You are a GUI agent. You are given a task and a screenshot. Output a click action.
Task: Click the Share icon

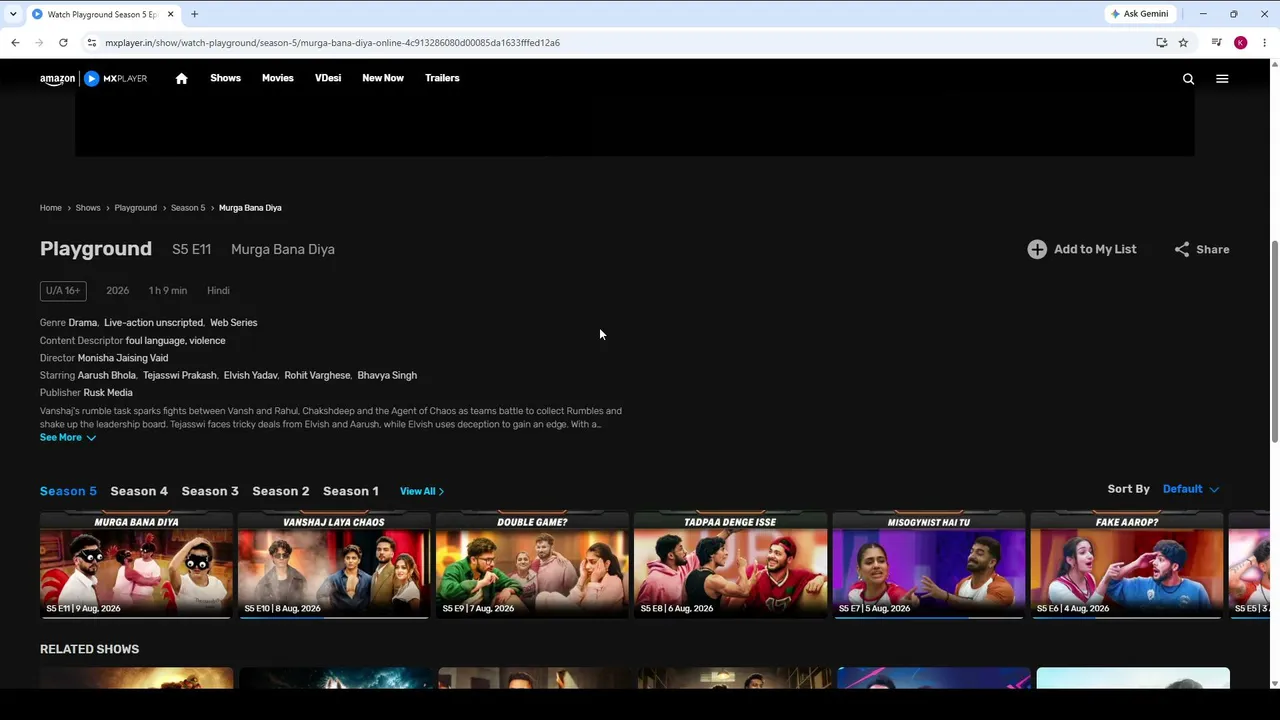click(x=1182, y=249)
